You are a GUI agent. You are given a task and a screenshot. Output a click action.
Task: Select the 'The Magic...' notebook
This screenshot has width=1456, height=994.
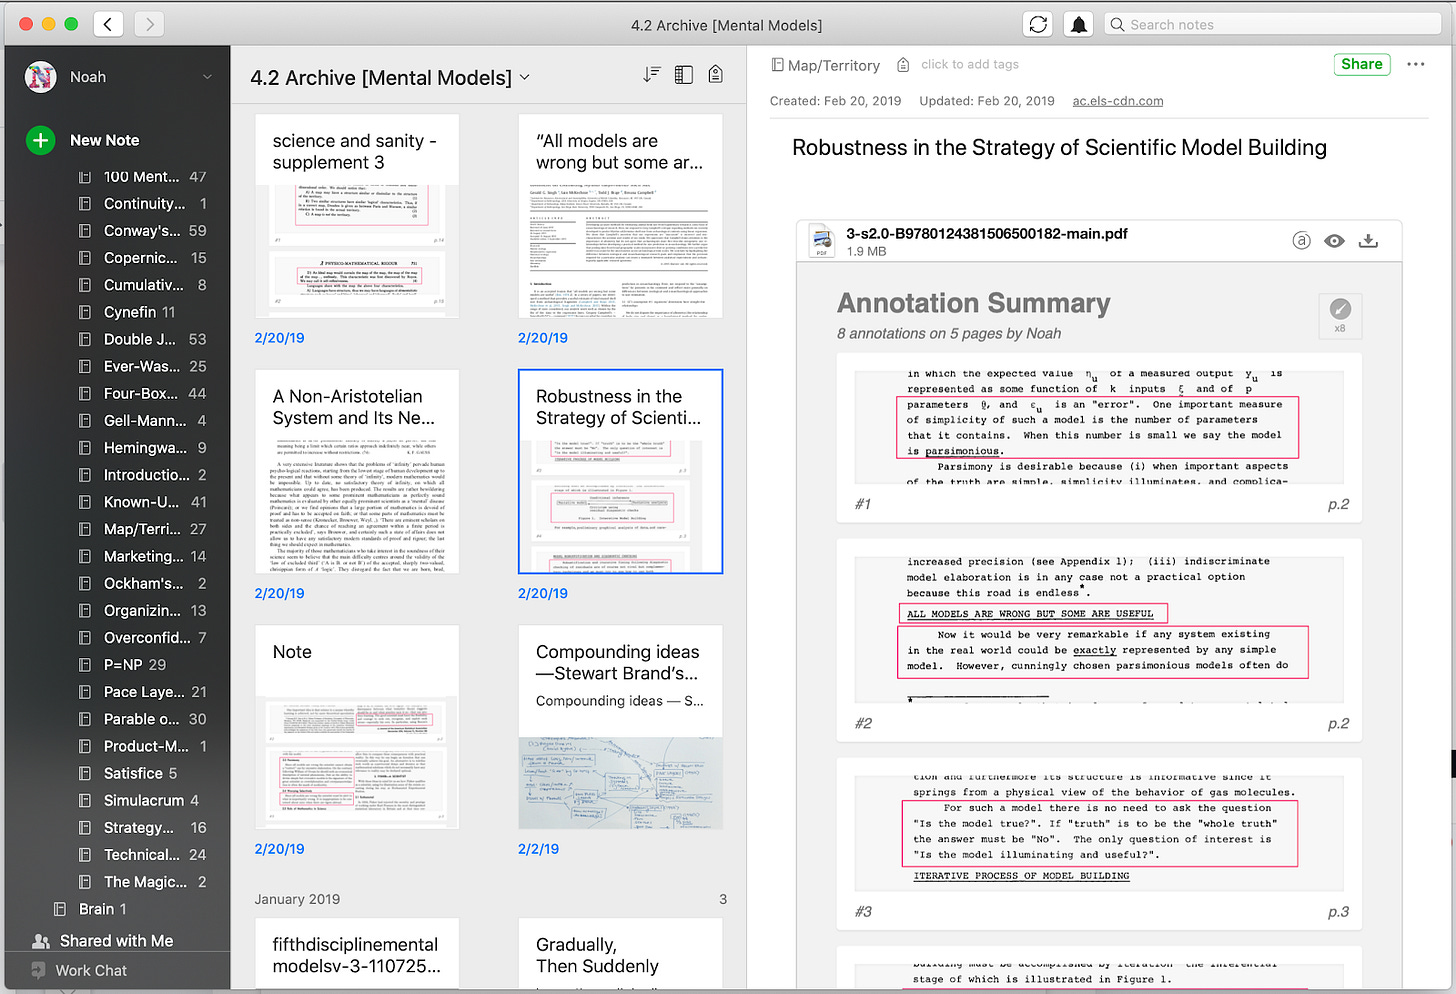[x=143, y=882]
